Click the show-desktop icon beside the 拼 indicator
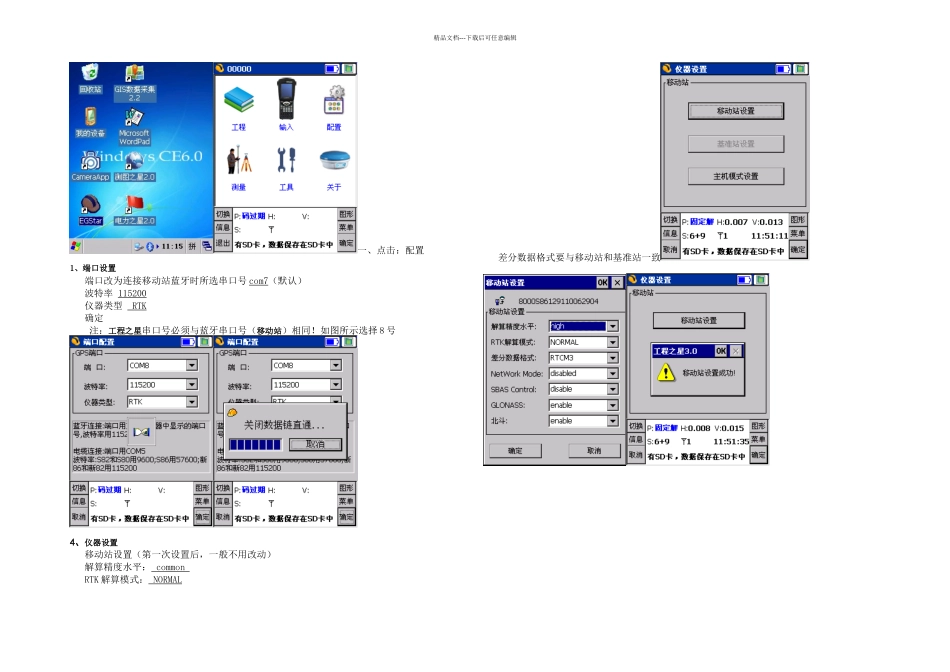The image size is (950, 672). click(x=207, y=246)
